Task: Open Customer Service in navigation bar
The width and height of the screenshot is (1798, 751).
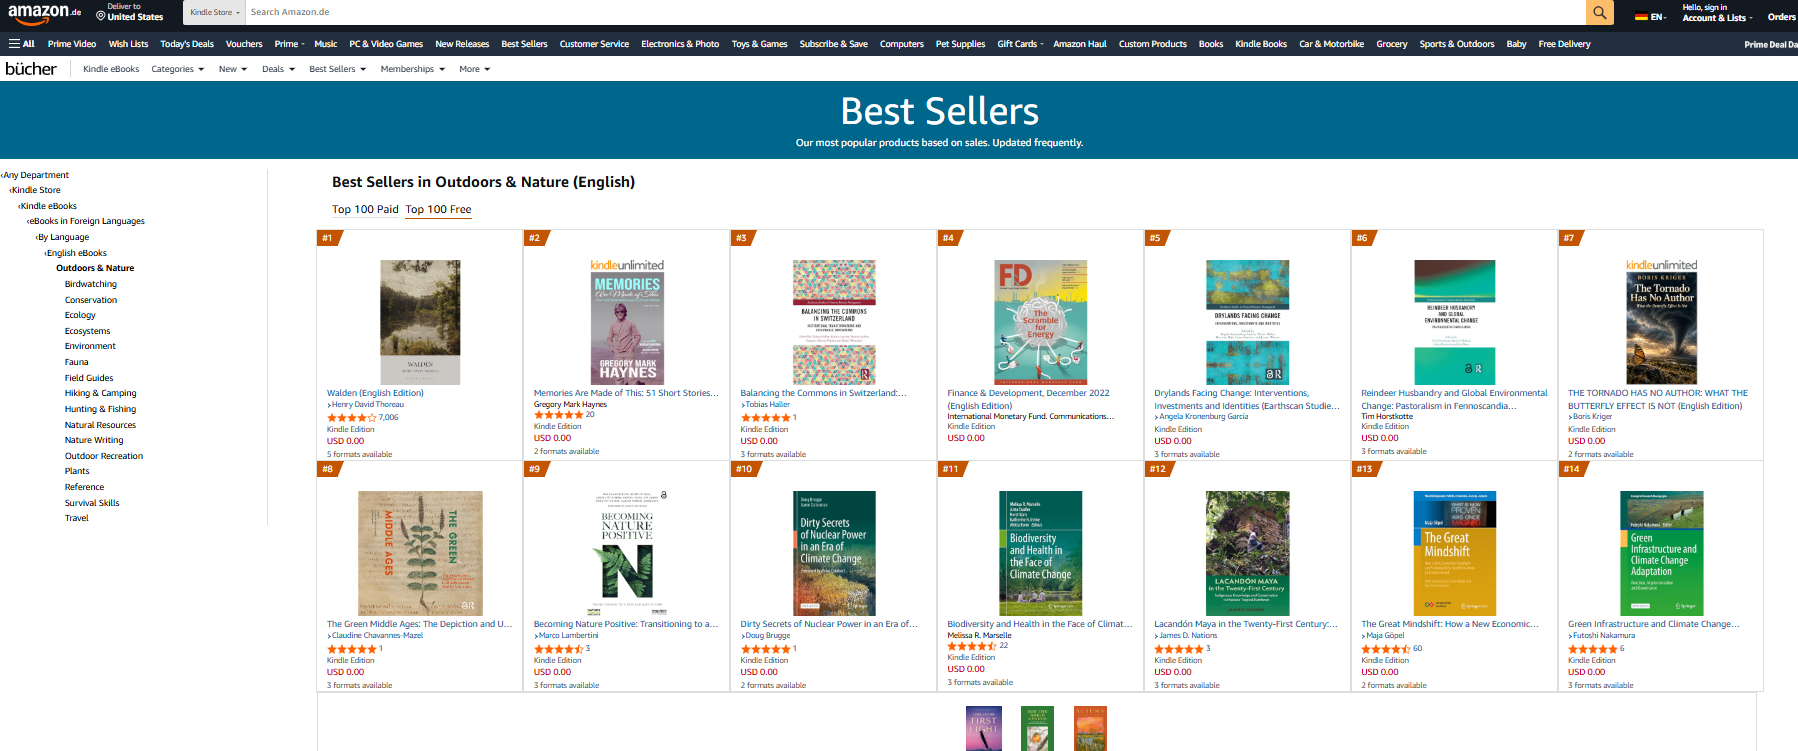Action: pyautogui.click(x=594, y=44)
